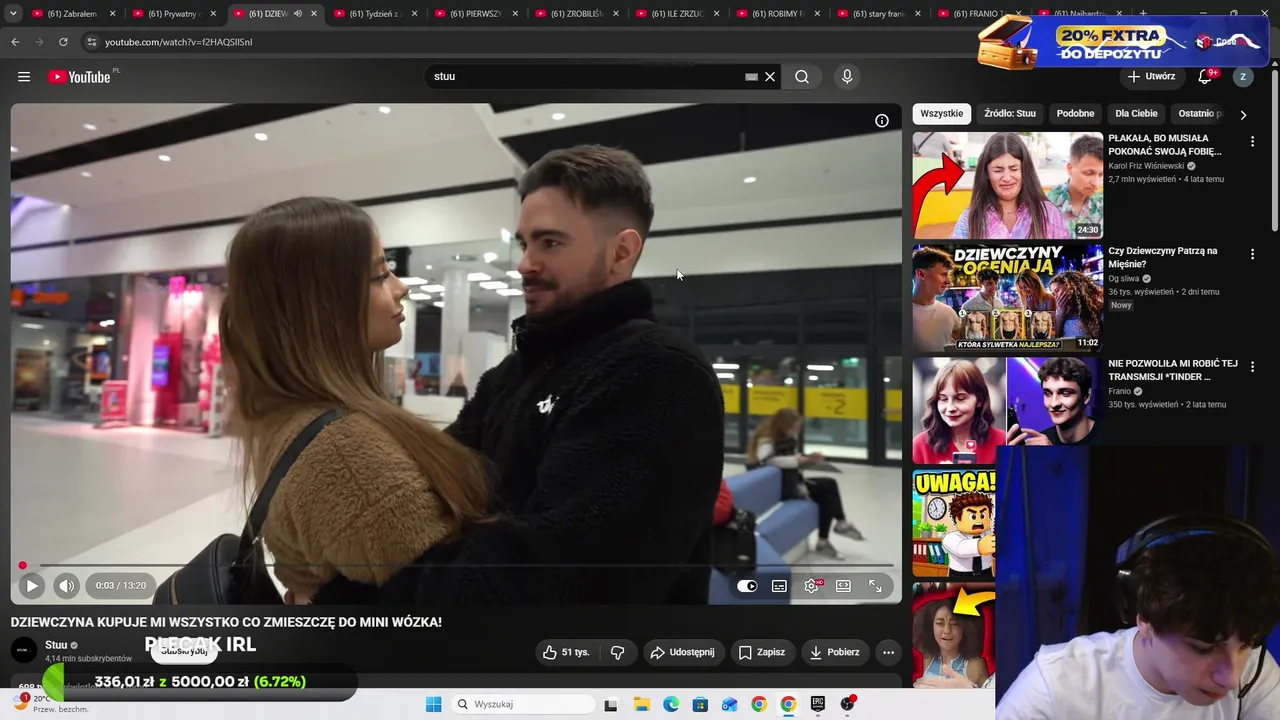Dislike the video
Image resolution: width=1280 pixels, height=720 pixels.
(x=617, y=652)
